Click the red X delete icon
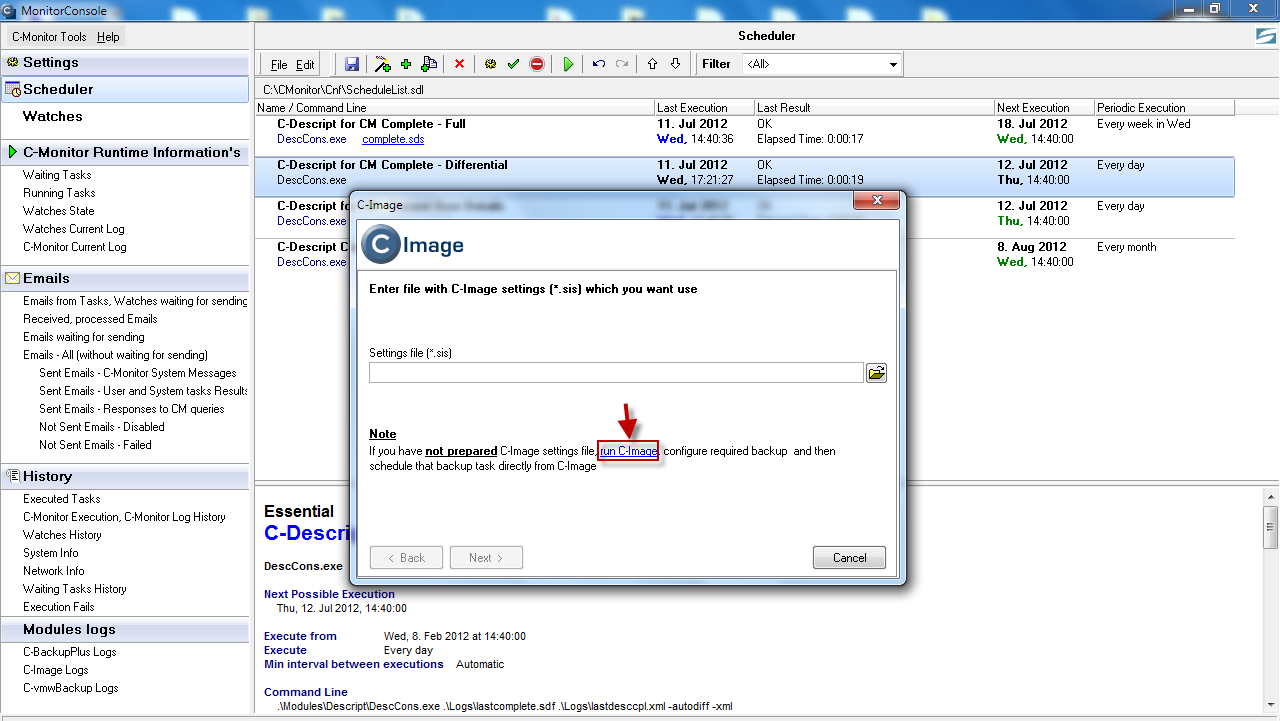Image resolution: width=1280 pixels, height=721 pixels. [x=460, y=64]
